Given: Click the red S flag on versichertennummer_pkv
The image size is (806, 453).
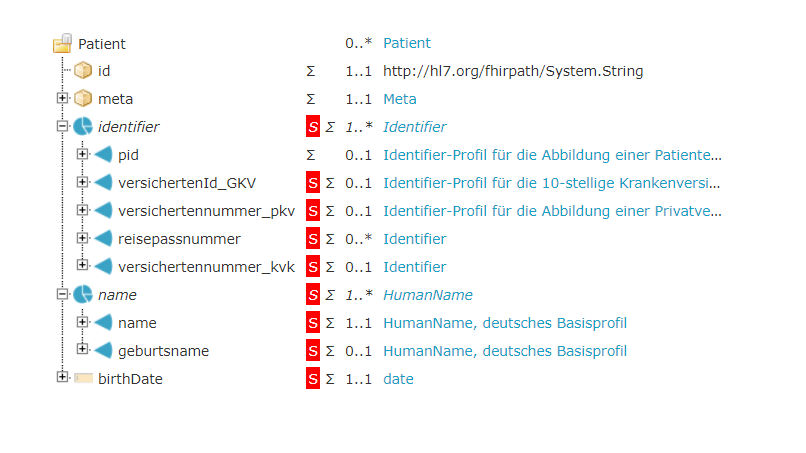Looking at the screenshot, I should [x=313, y=211].
